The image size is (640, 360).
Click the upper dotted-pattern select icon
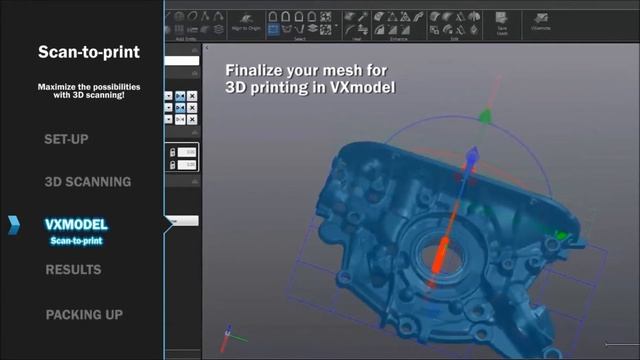[326, 17]
